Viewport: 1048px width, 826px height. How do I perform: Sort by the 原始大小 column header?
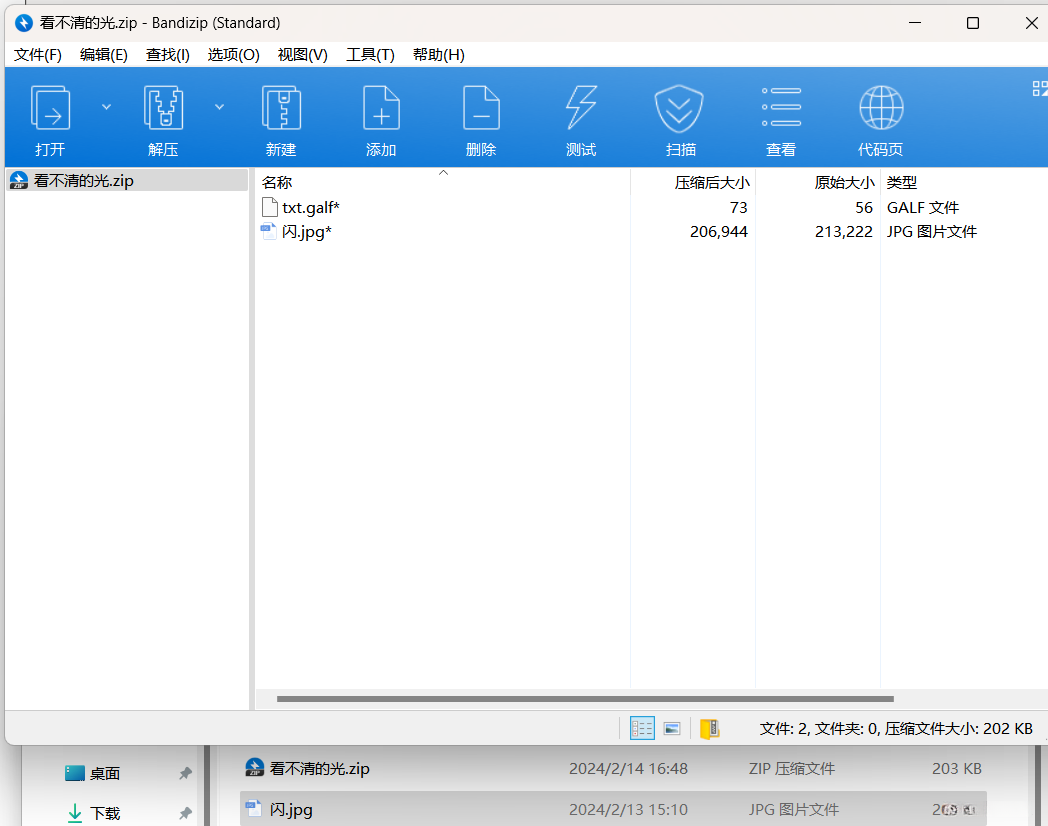(x=844, y=182)
